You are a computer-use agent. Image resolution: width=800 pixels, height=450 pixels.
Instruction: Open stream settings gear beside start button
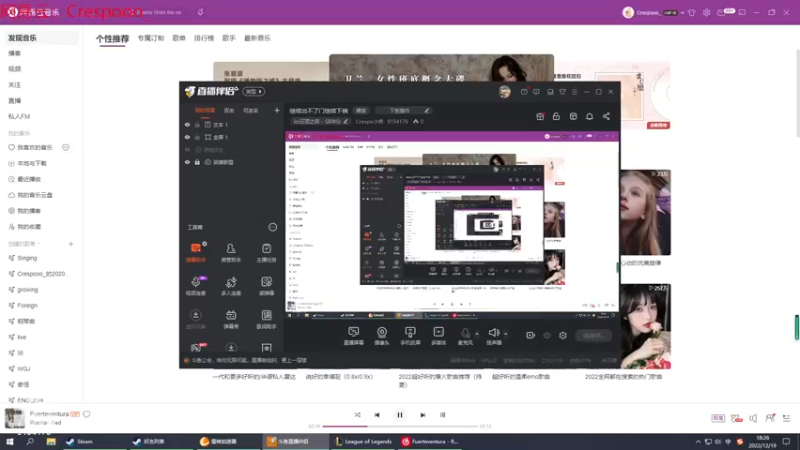click(563, 335)
